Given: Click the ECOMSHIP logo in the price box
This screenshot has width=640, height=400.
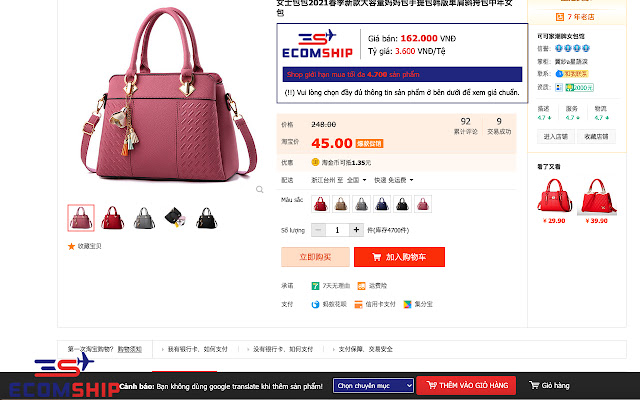Looking at the screenshot, I should [318, 44].
